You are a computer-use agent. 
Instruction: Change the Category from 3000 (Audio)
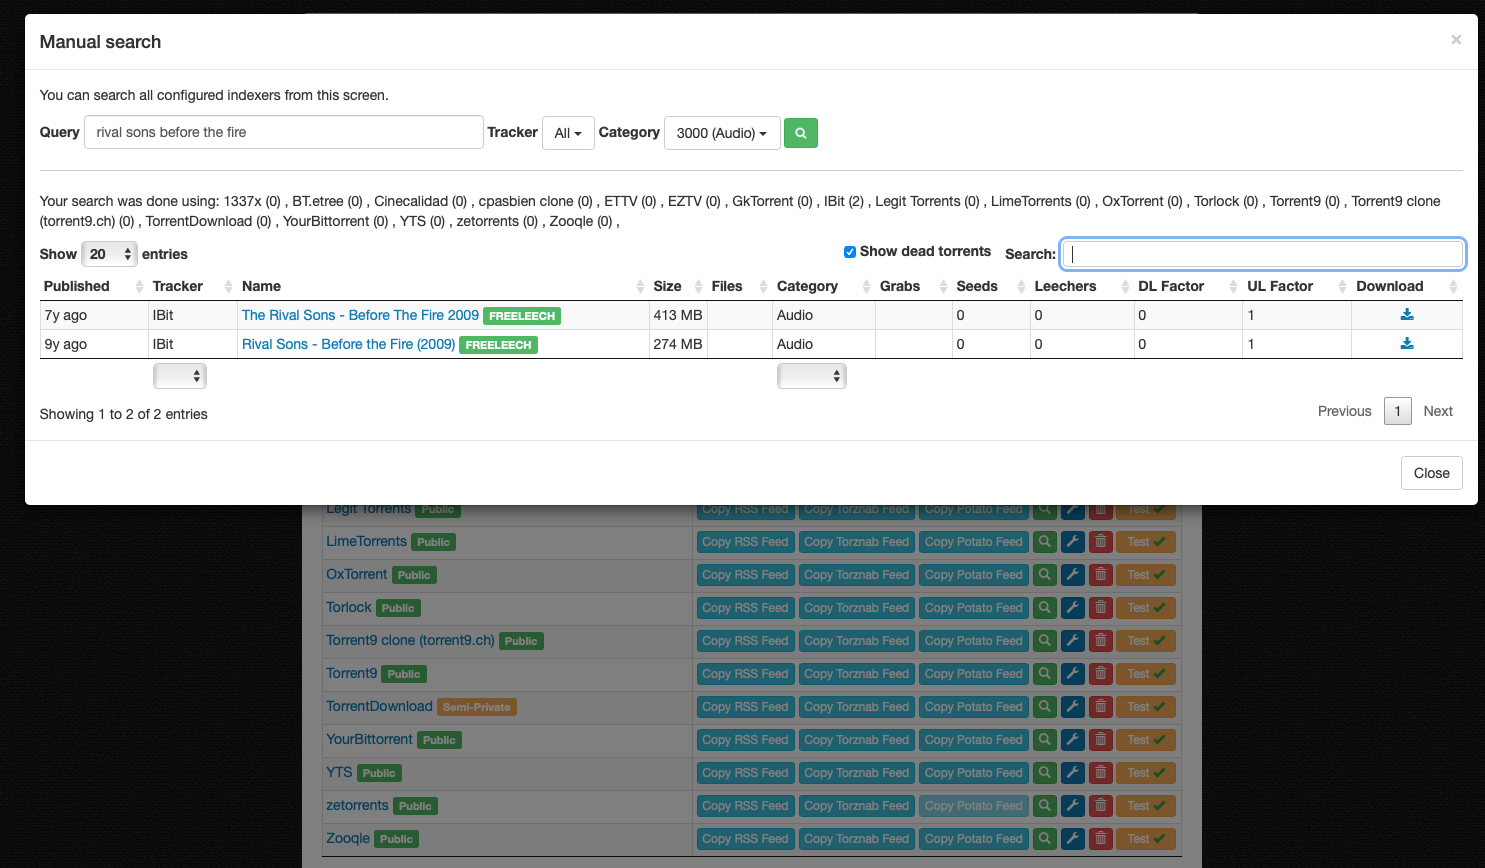tap(722, 132)
